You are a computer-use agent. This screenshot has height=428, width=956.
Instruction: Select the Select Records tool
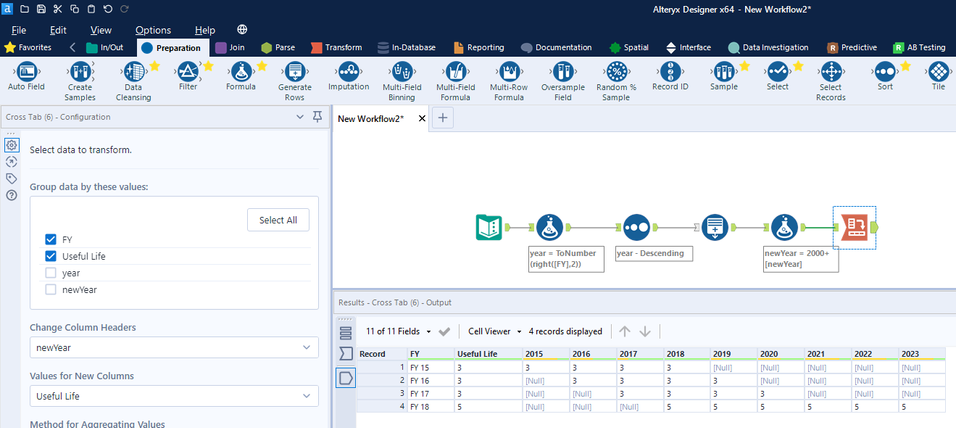[x=830, y=81]
